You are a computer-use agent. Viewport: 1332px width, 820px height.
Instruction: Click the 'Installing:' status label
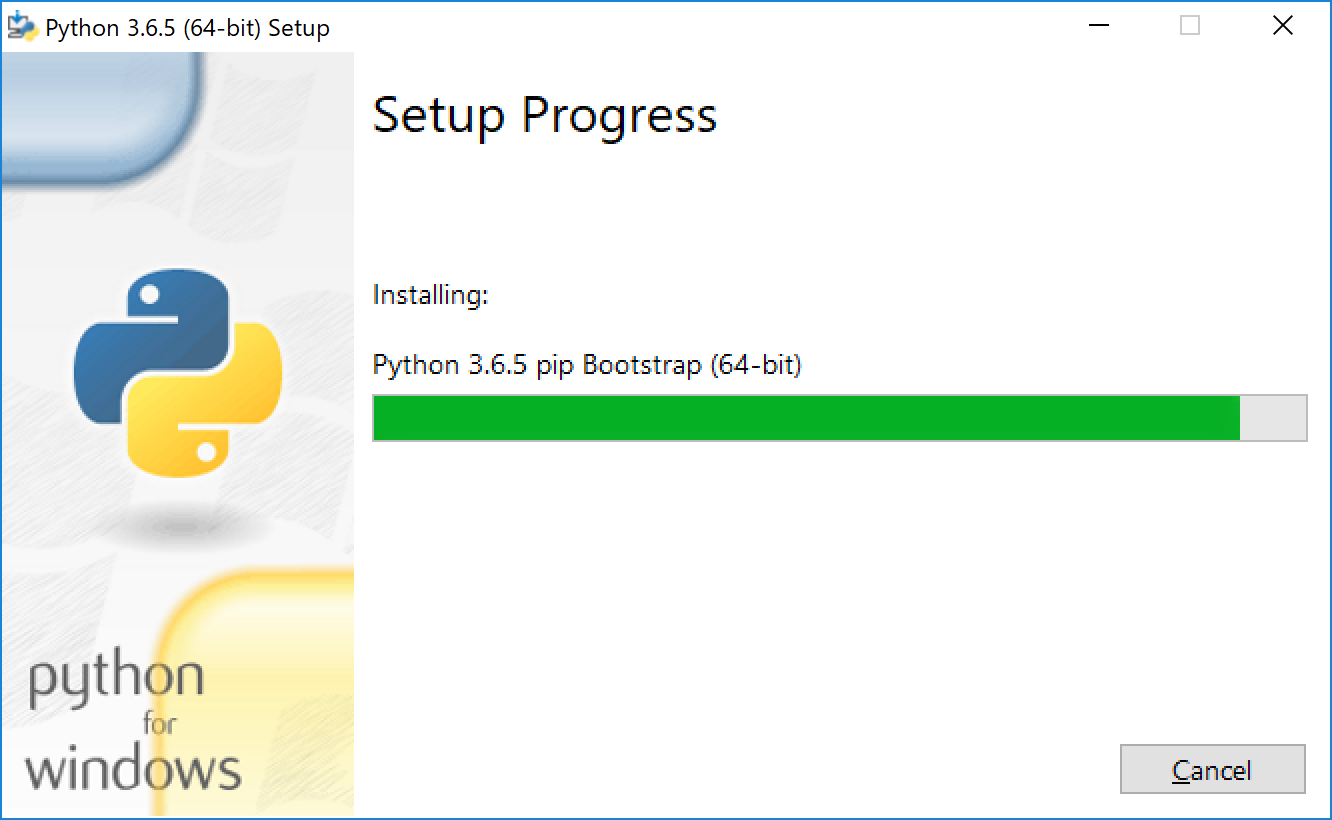tap(430, 295)
